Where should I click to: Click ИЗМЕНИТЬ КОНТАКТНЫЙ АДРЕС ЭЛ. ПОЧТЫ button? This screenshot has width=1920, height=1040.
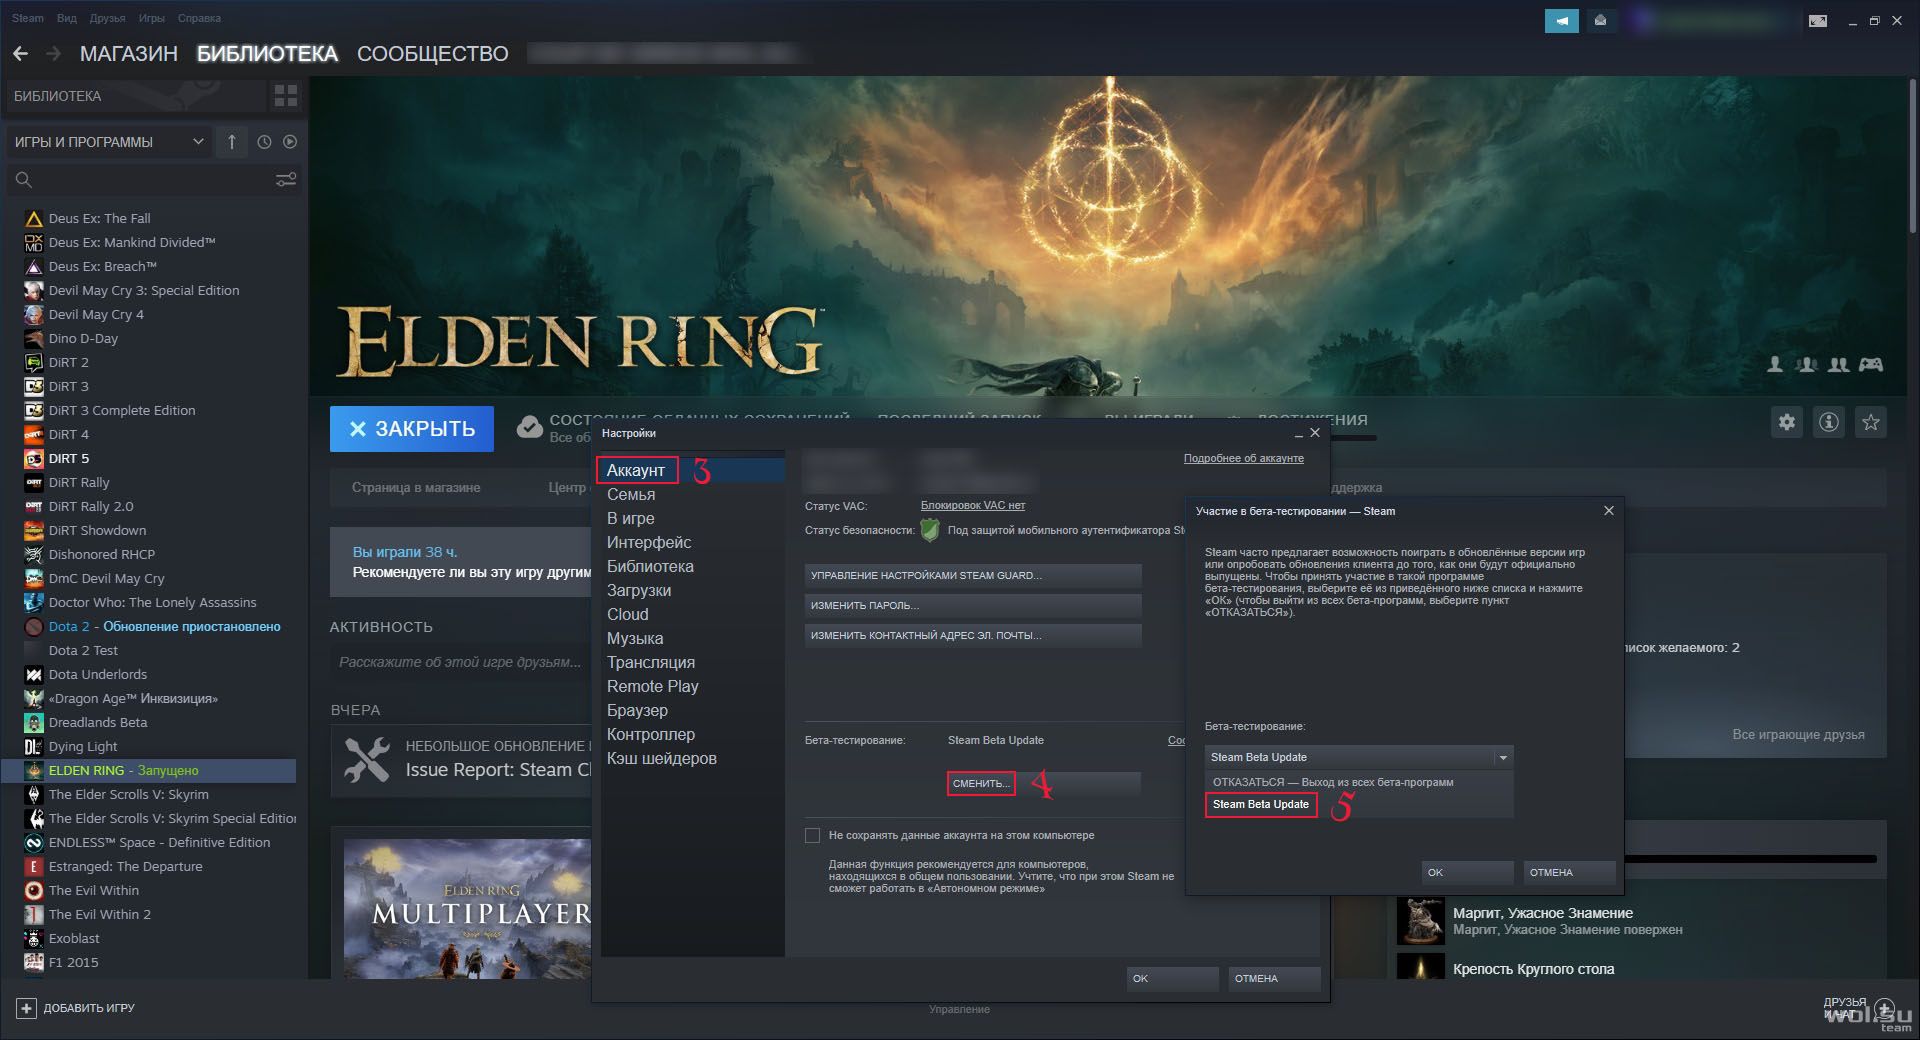click(973, 635)
